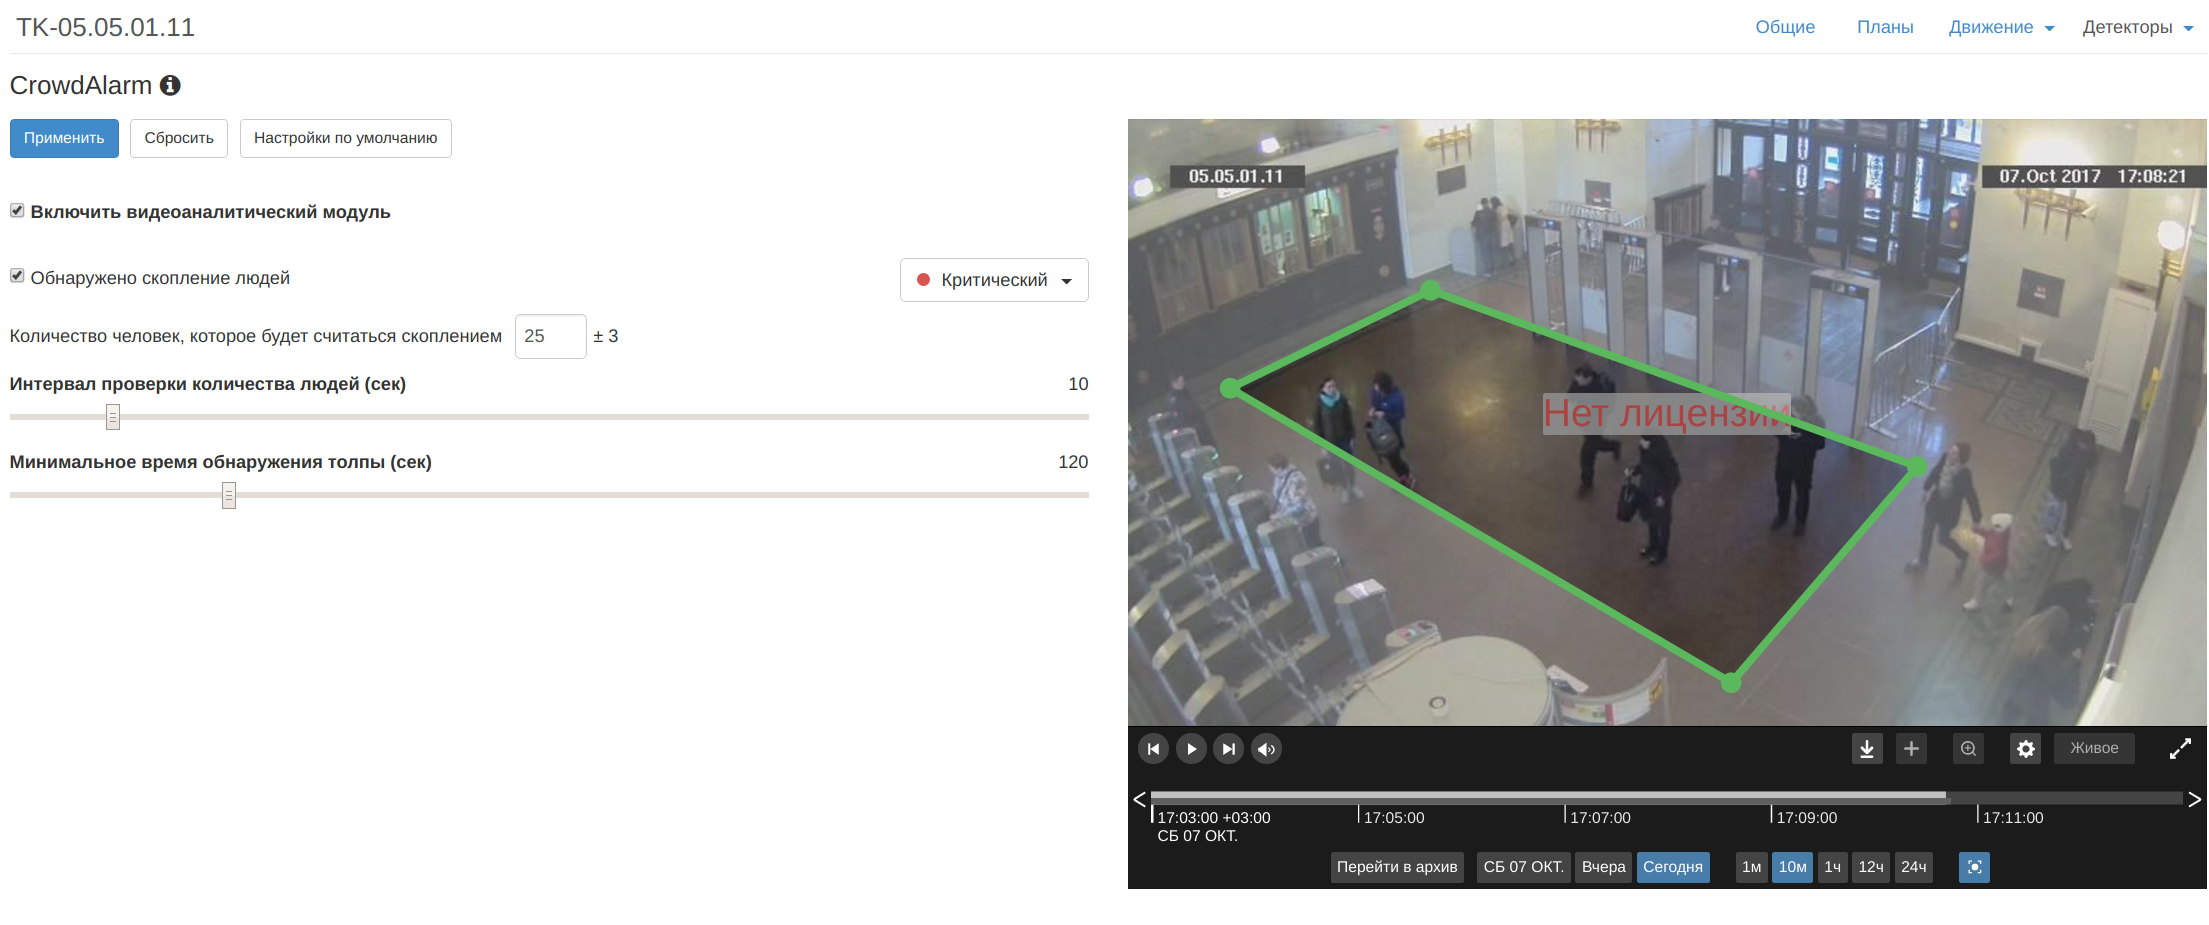Skip to next frame in player
The width and height of the screenshot is (2209, 925).
click(x=1228, y=749)
